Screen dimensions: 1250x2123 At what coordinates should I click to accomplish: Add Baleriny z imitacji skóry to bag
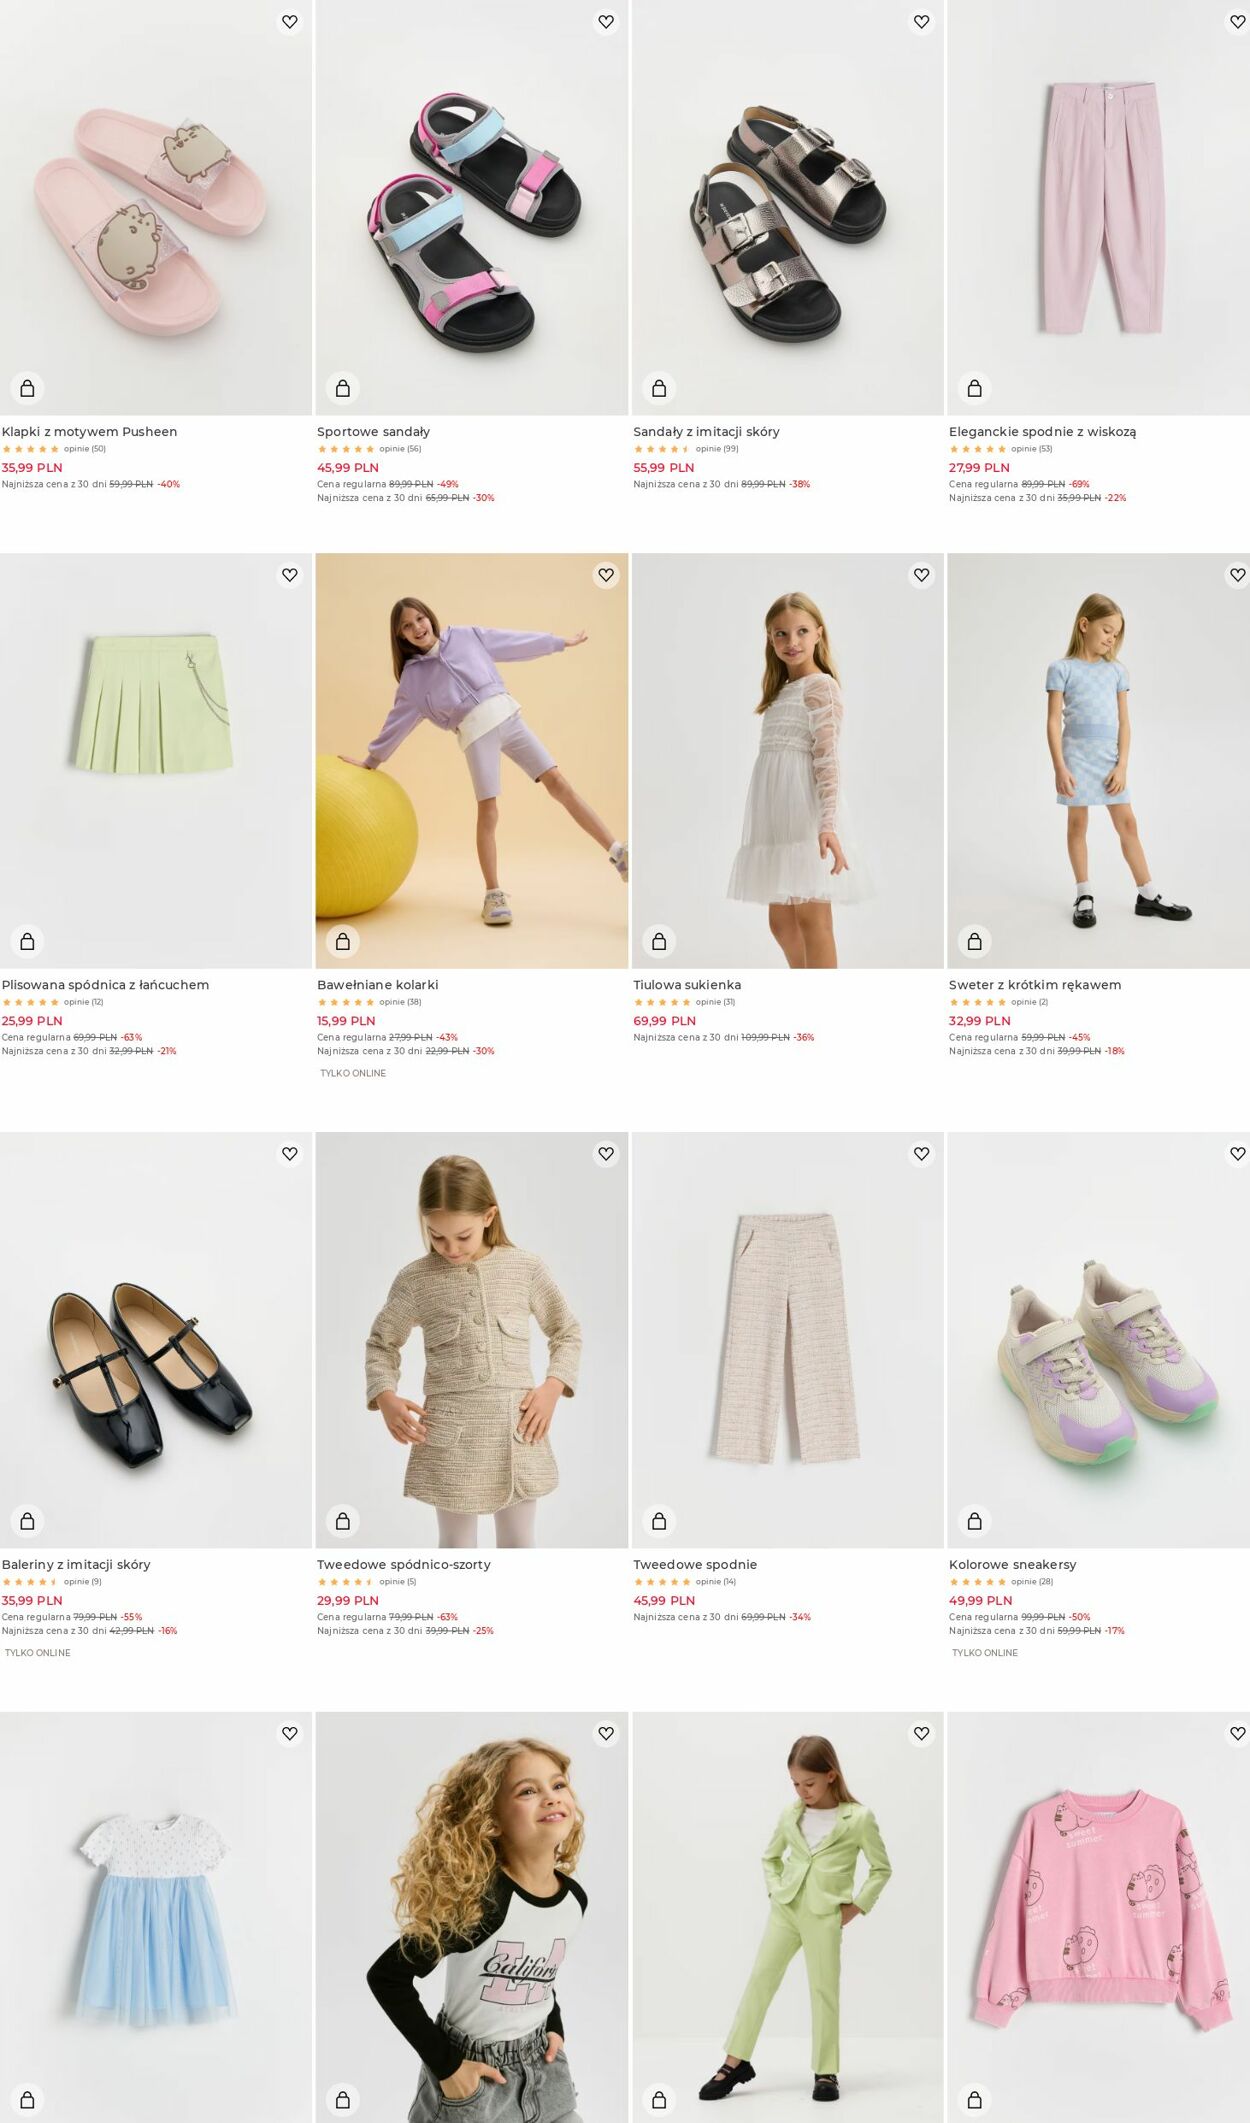pos(27,1521)
